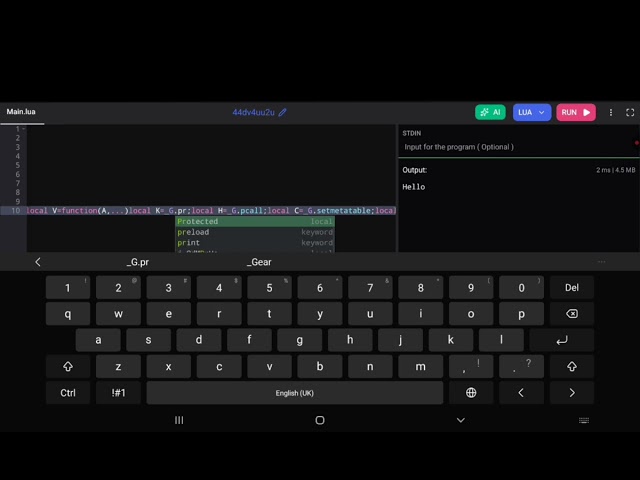Toggle fullscreen editor mode
This screenshot has height=480, width=640.
[630, 112]
